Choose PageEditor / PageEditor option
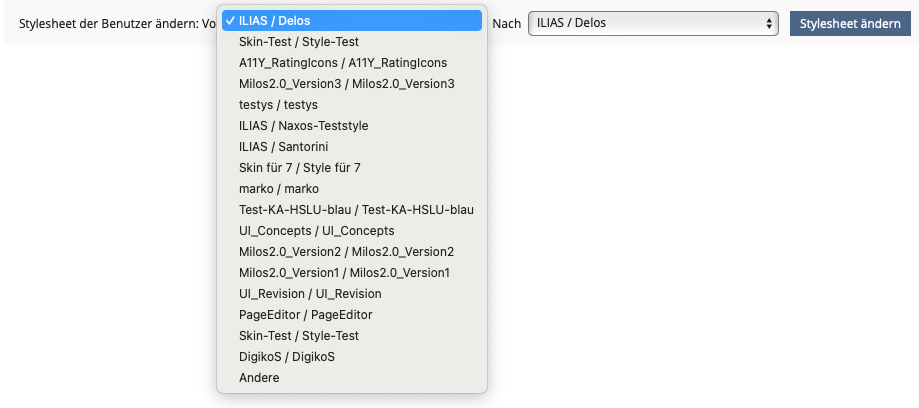This screenshot has height=408, width=919. 305,315
